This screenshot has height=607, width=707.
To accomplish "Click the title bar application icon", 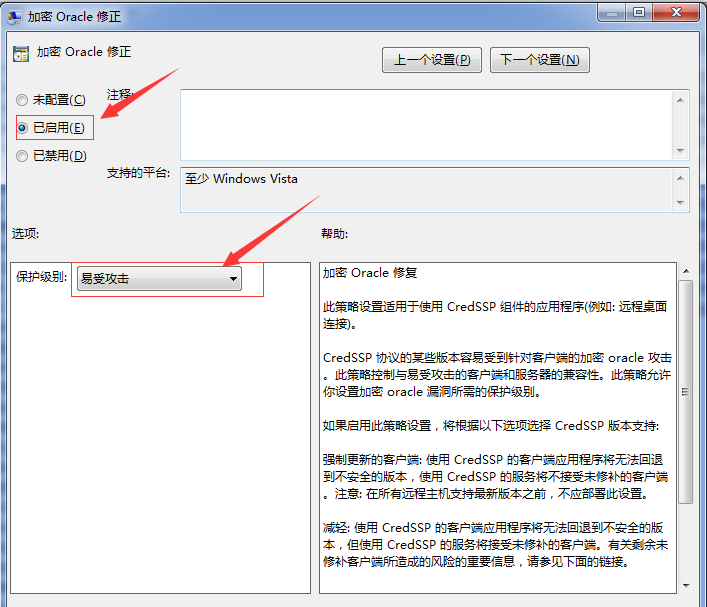I will tap(14, 17).
